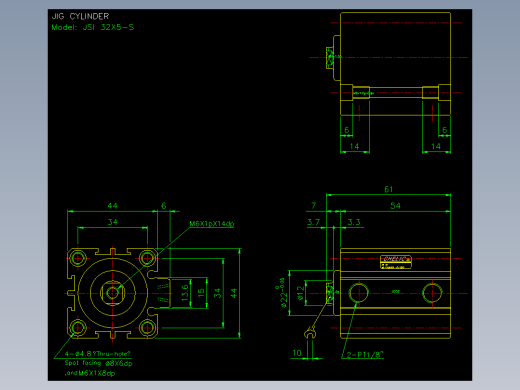
Task: Select the 13.6 vertical dimension
Action: tap(185, 293)
